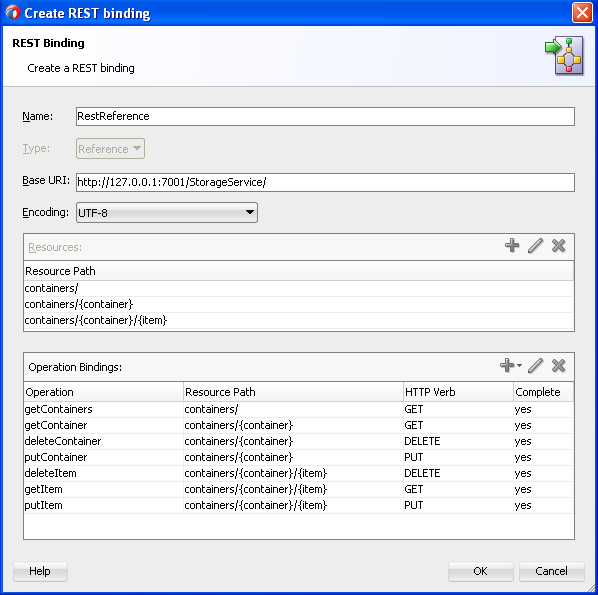Delete resource with X icon in Resources
Screen dimensions: 598x595
(x=558, y=246)
